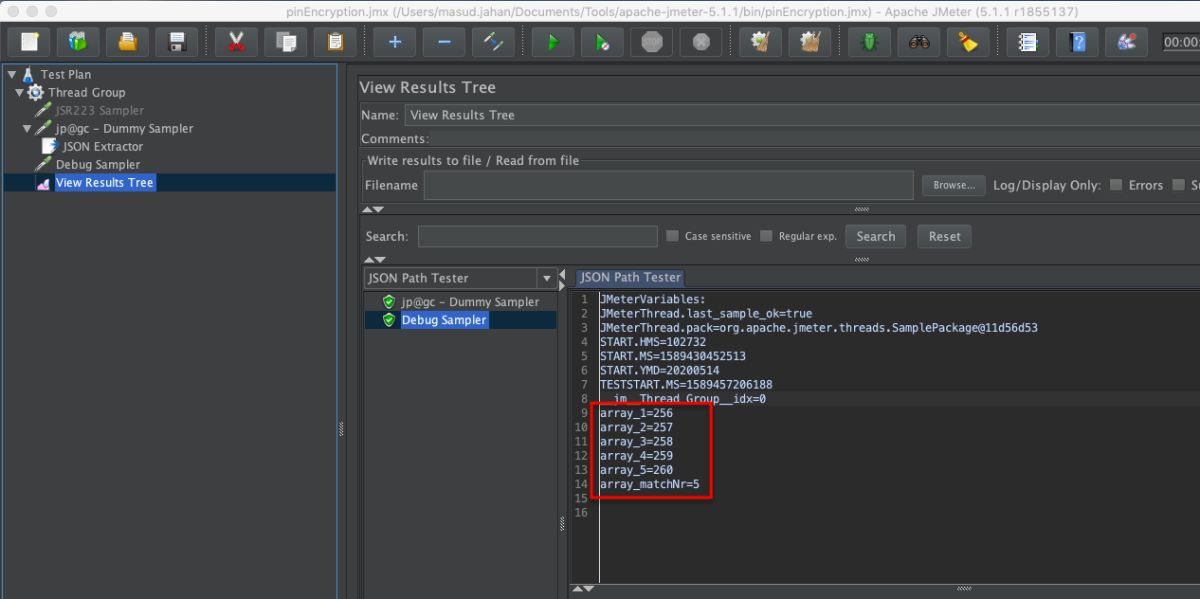
Task: Collapse the Thread Group node arrow
Action: pos(19,92)
